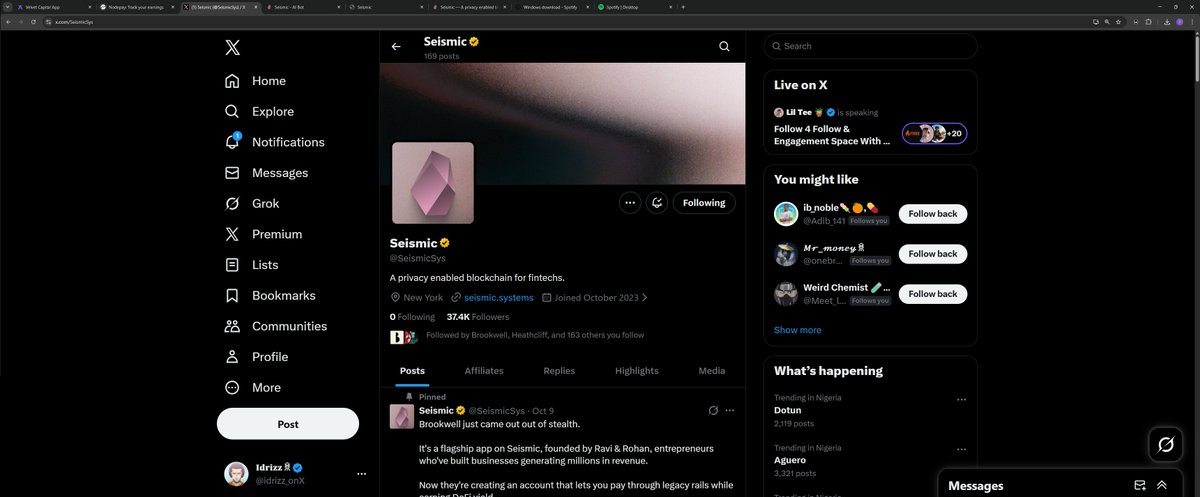Open ib_noble's profile avatar

click(785, 214)
